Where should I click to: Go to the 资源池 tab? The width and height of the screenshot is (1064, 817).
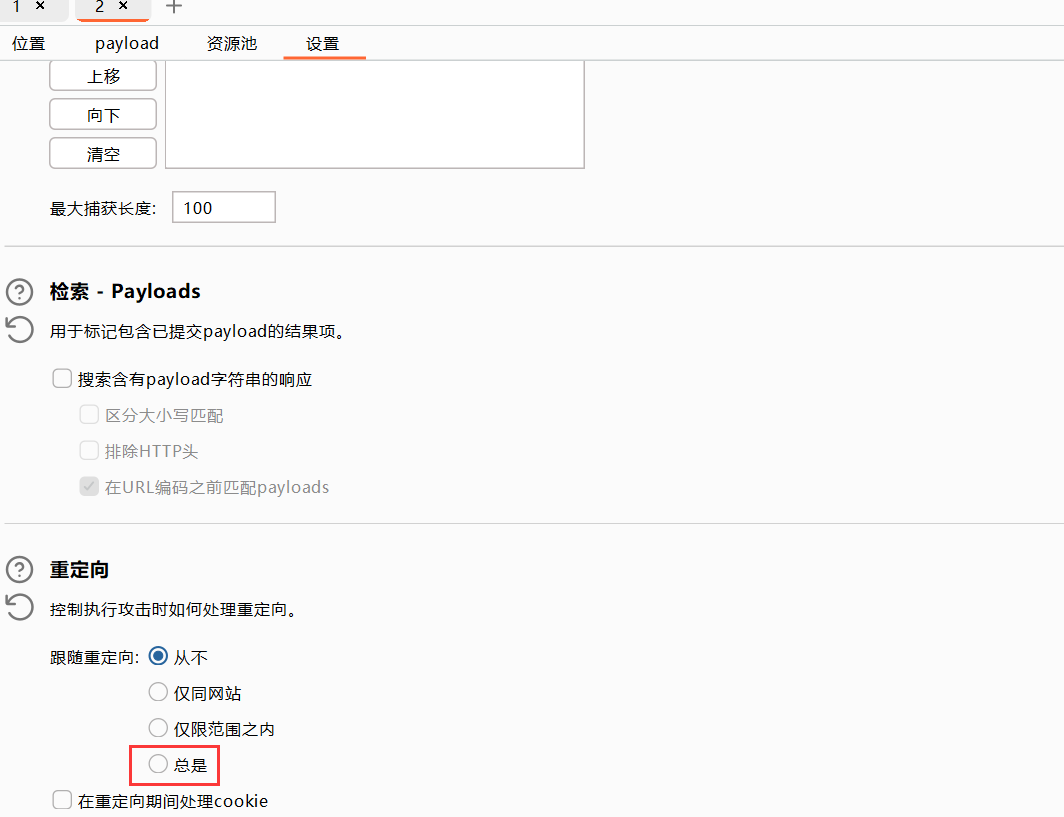point(232,44)
